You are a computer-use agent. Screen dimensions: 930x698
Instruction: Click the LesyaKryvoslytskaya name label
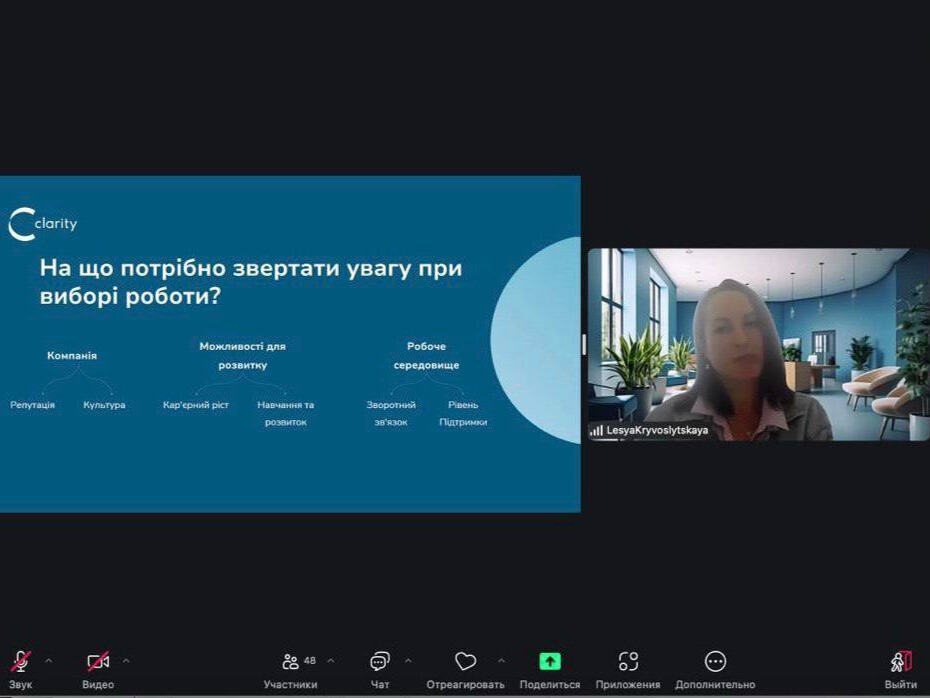click(657, 431)
